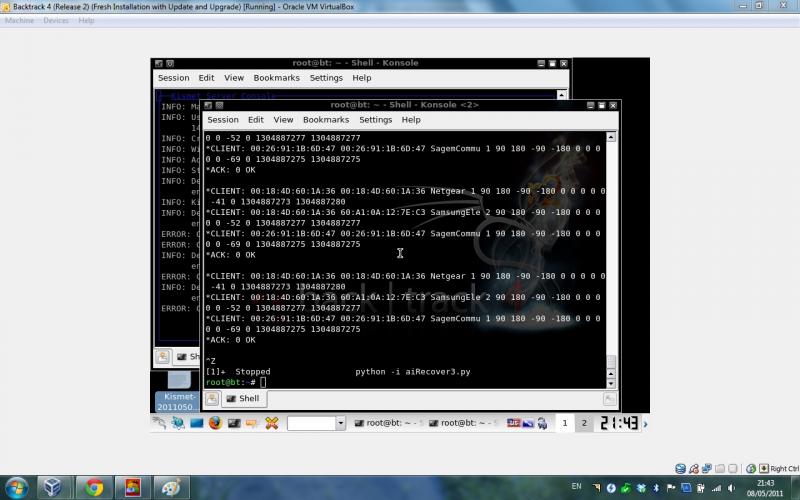Viewport: 800px width, 500px height.
Task: Click the VirtualBox icon in the Windows taskbar
Action: click(53, 487)
